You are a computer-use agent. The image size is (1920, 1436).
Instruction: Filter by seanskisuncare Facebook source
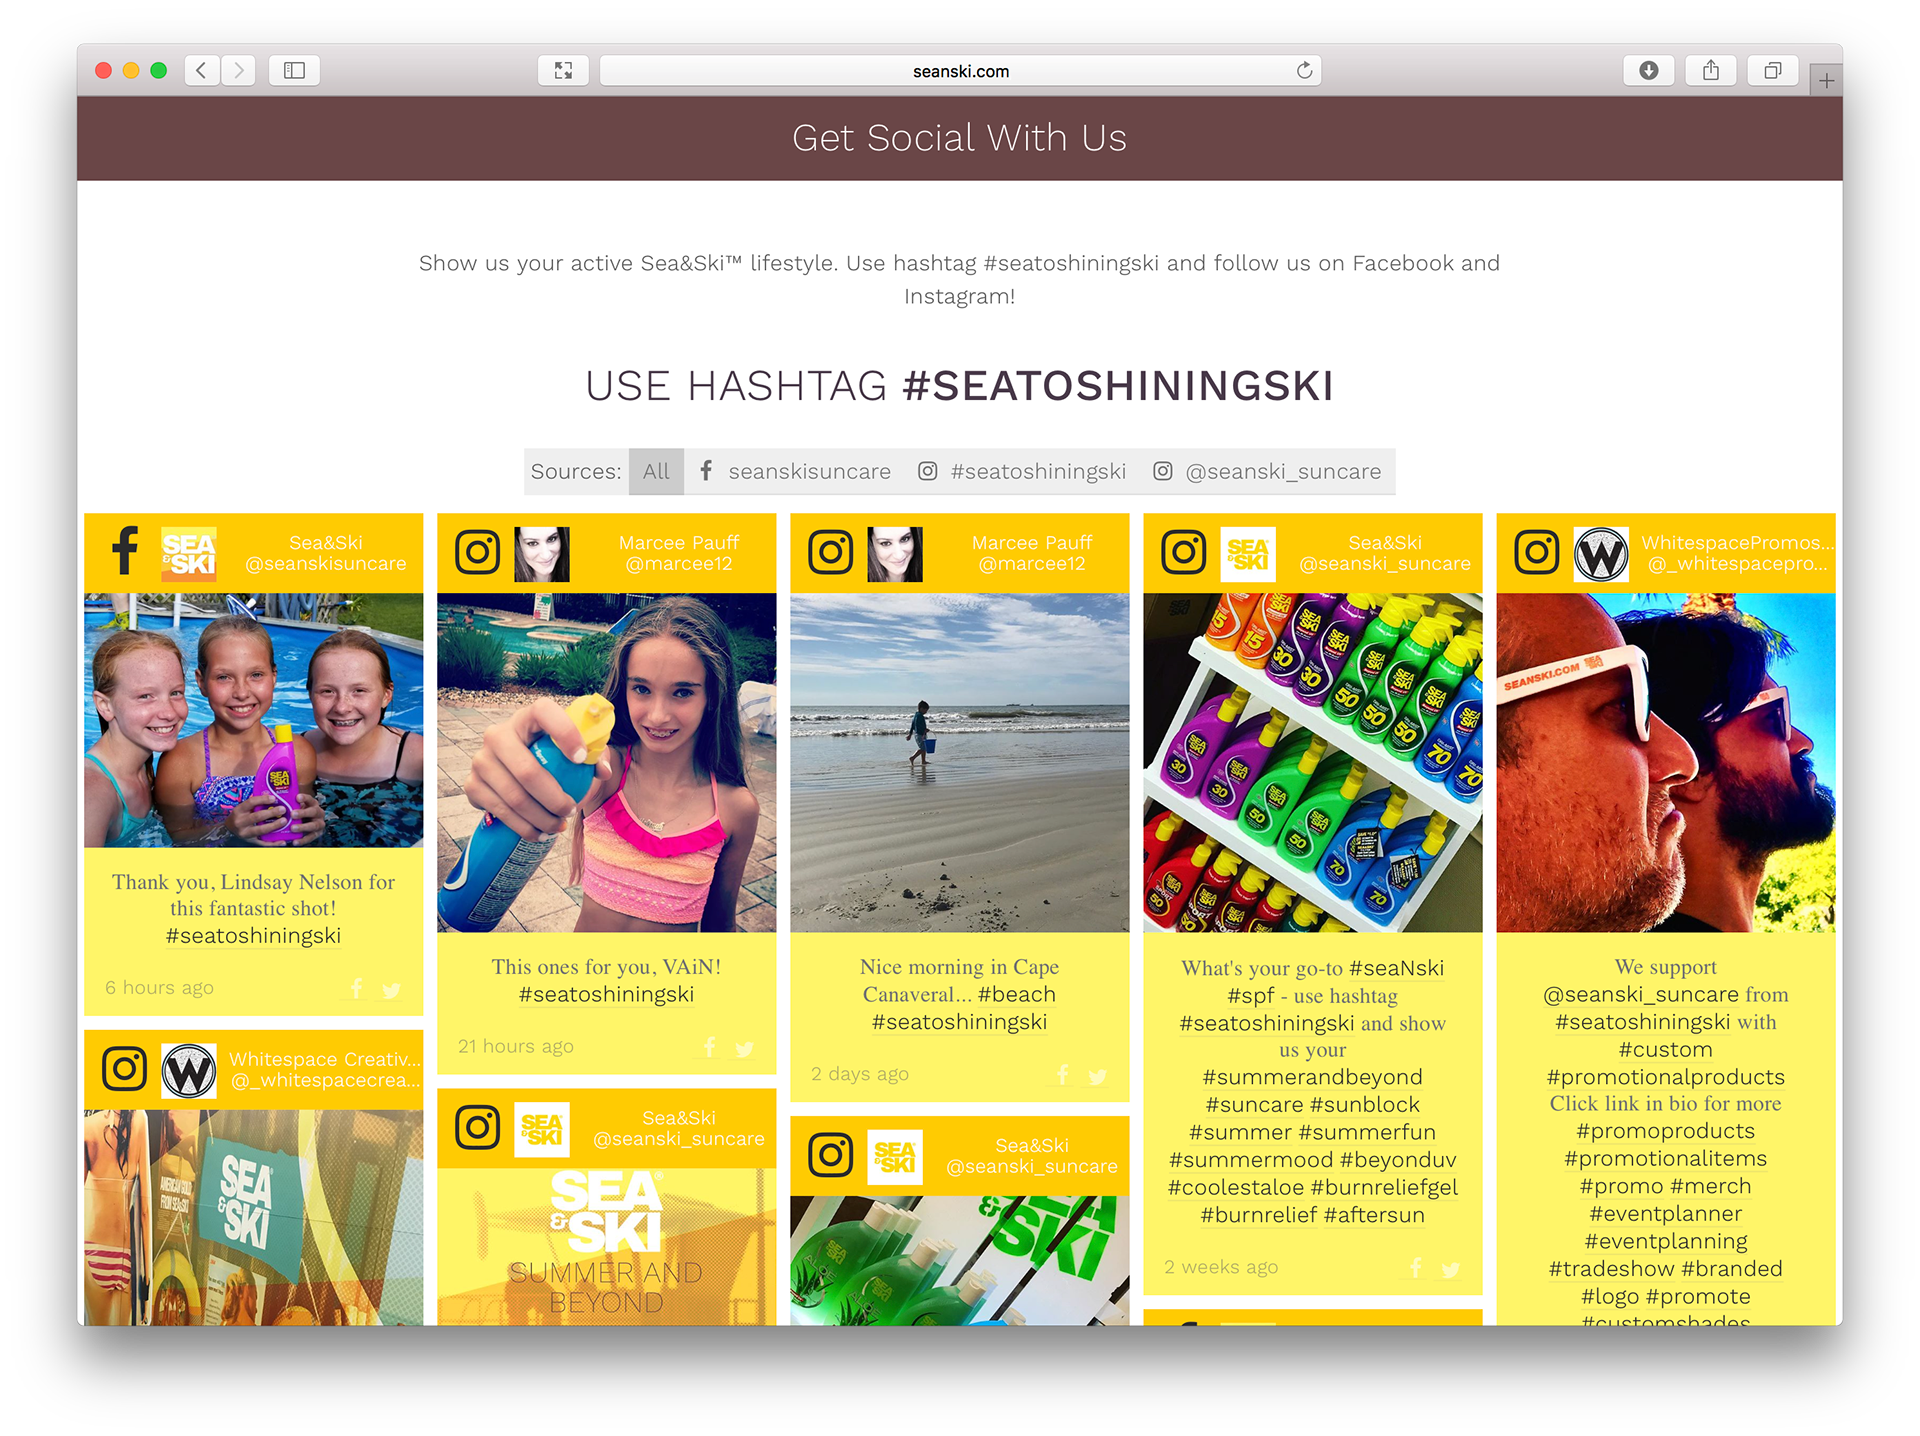coord(796,471)
